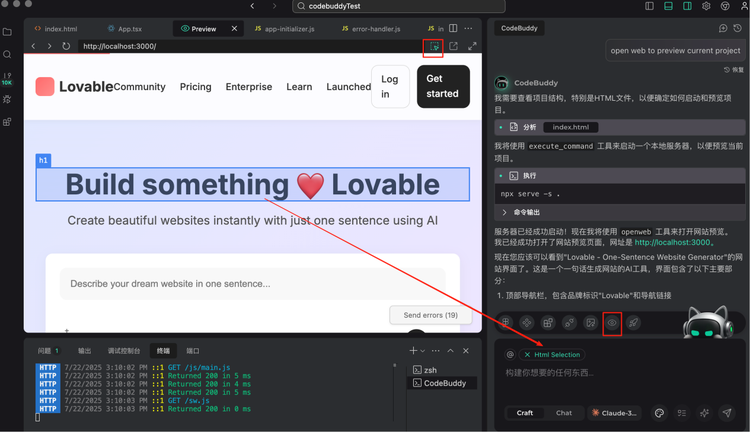The width and height of the screenshot is (750, 432).
Task: Open CodeBuddy chat history icon
Action: pos(738,28)
